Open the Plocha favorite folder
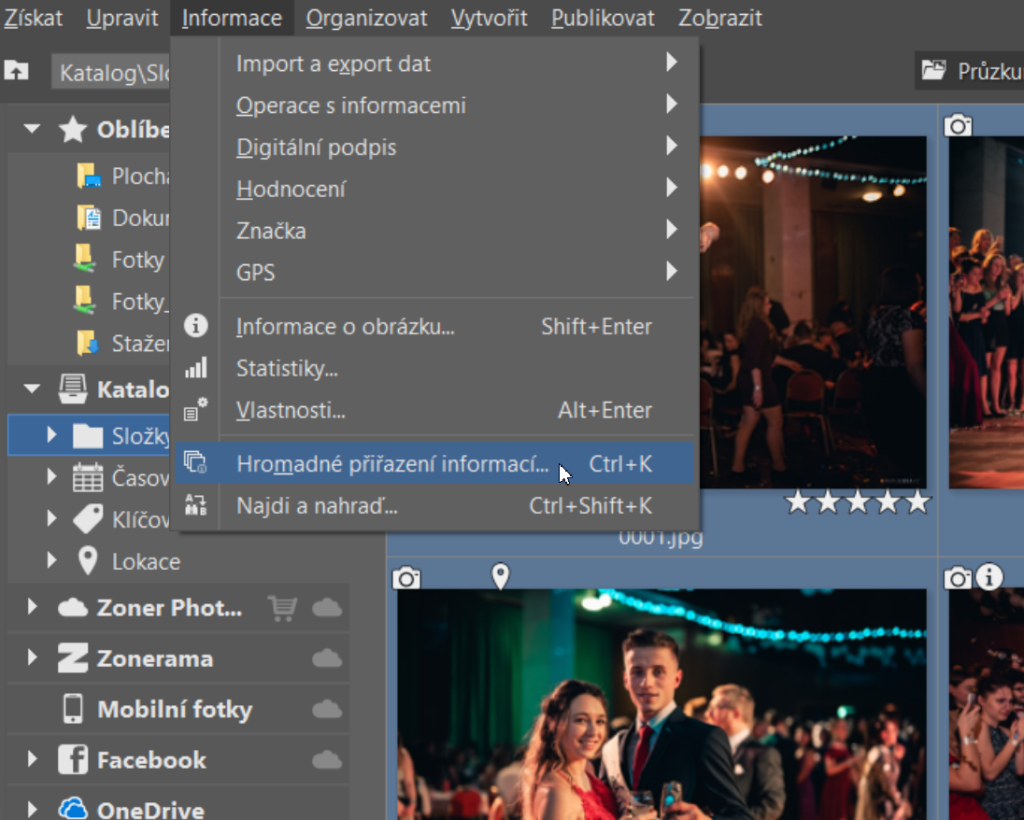 [122, 176]
